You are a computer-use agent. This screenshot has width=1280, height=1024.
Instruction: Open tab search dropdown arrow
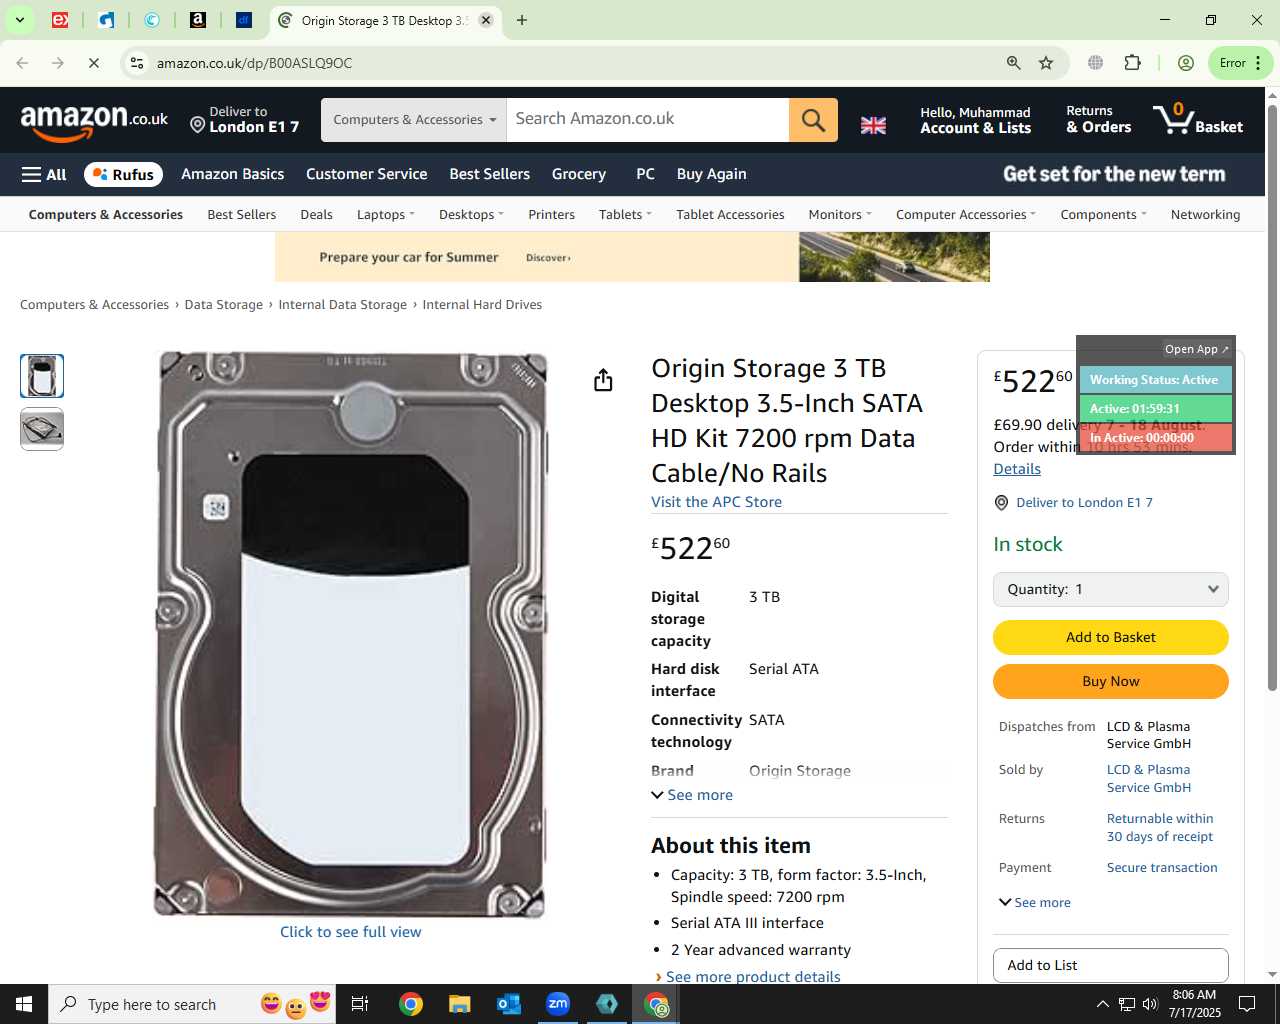point(19,20)
